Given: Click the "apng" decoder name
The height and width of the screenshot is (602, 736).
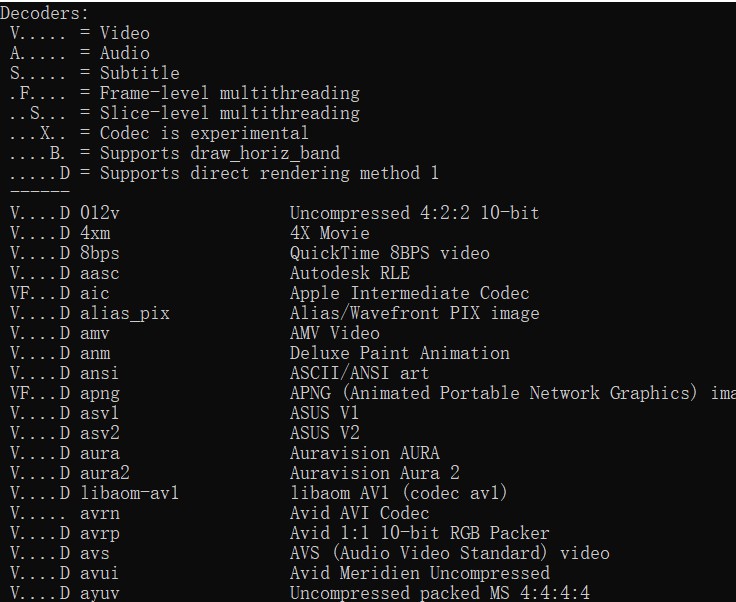Looking at the screenshot, I should (100, 393).
